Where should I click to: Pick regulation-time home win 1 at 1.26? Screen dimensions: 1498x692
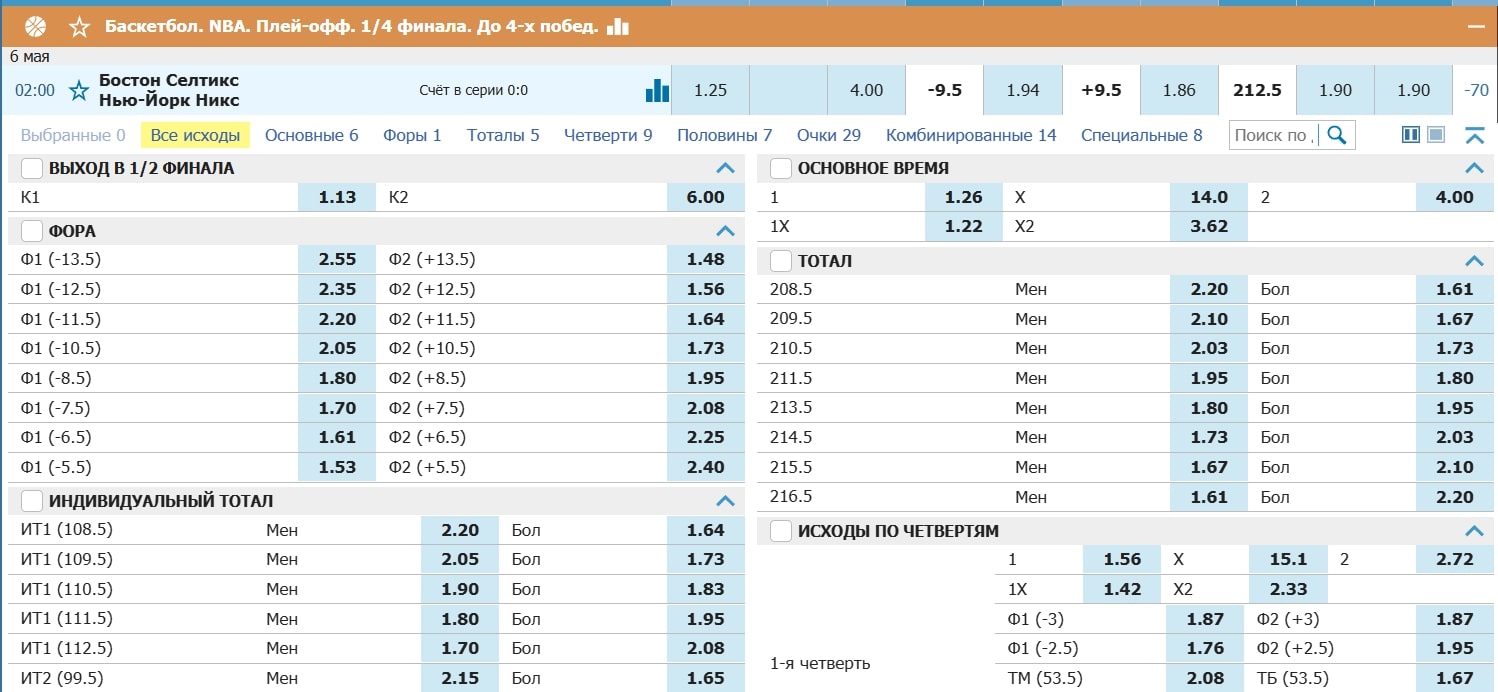(x=963, y=198)
